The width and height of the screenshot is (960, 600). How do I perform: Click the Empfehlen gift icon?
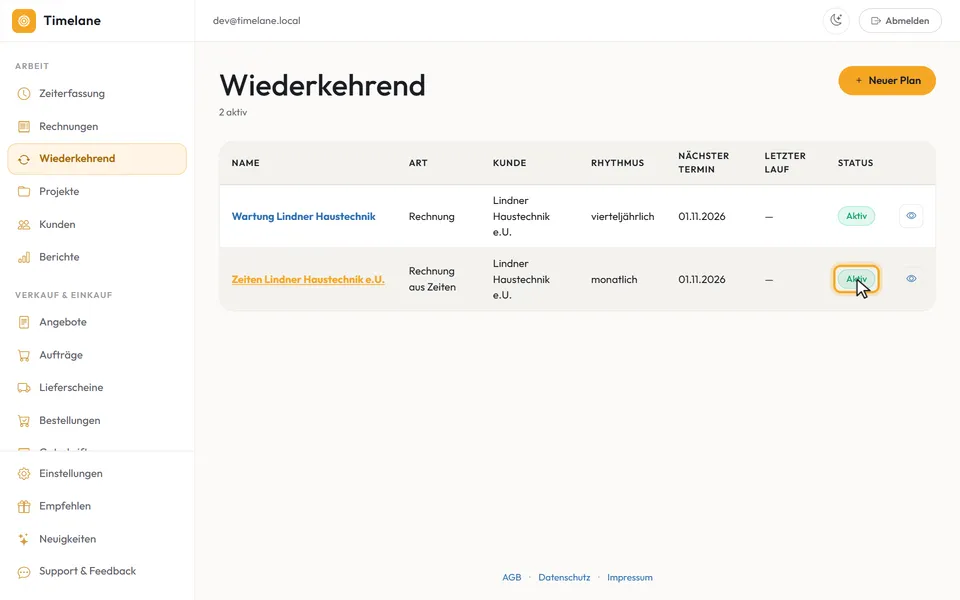(x=24, y=506)
